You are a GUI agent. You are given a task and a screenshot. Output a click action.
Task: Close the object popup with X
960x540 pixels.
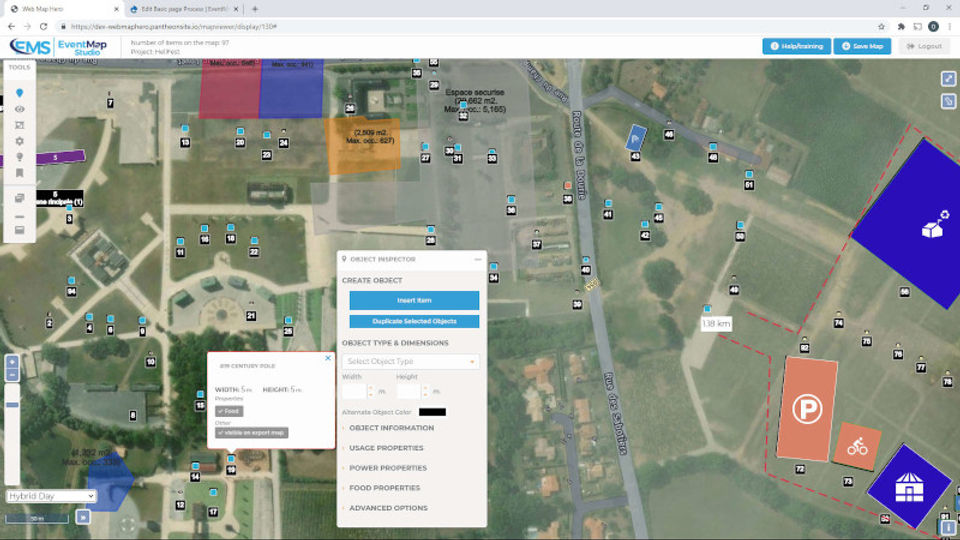click(328, 358)
